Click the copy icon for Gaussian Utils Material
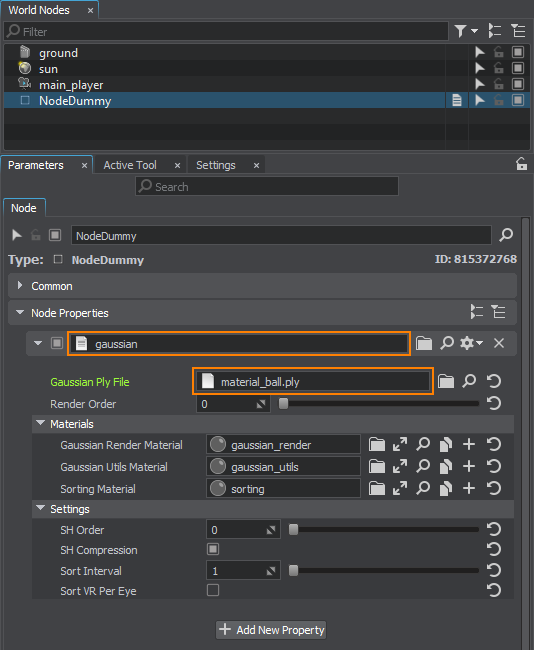The image size is (534, 650). click(446, 466)
